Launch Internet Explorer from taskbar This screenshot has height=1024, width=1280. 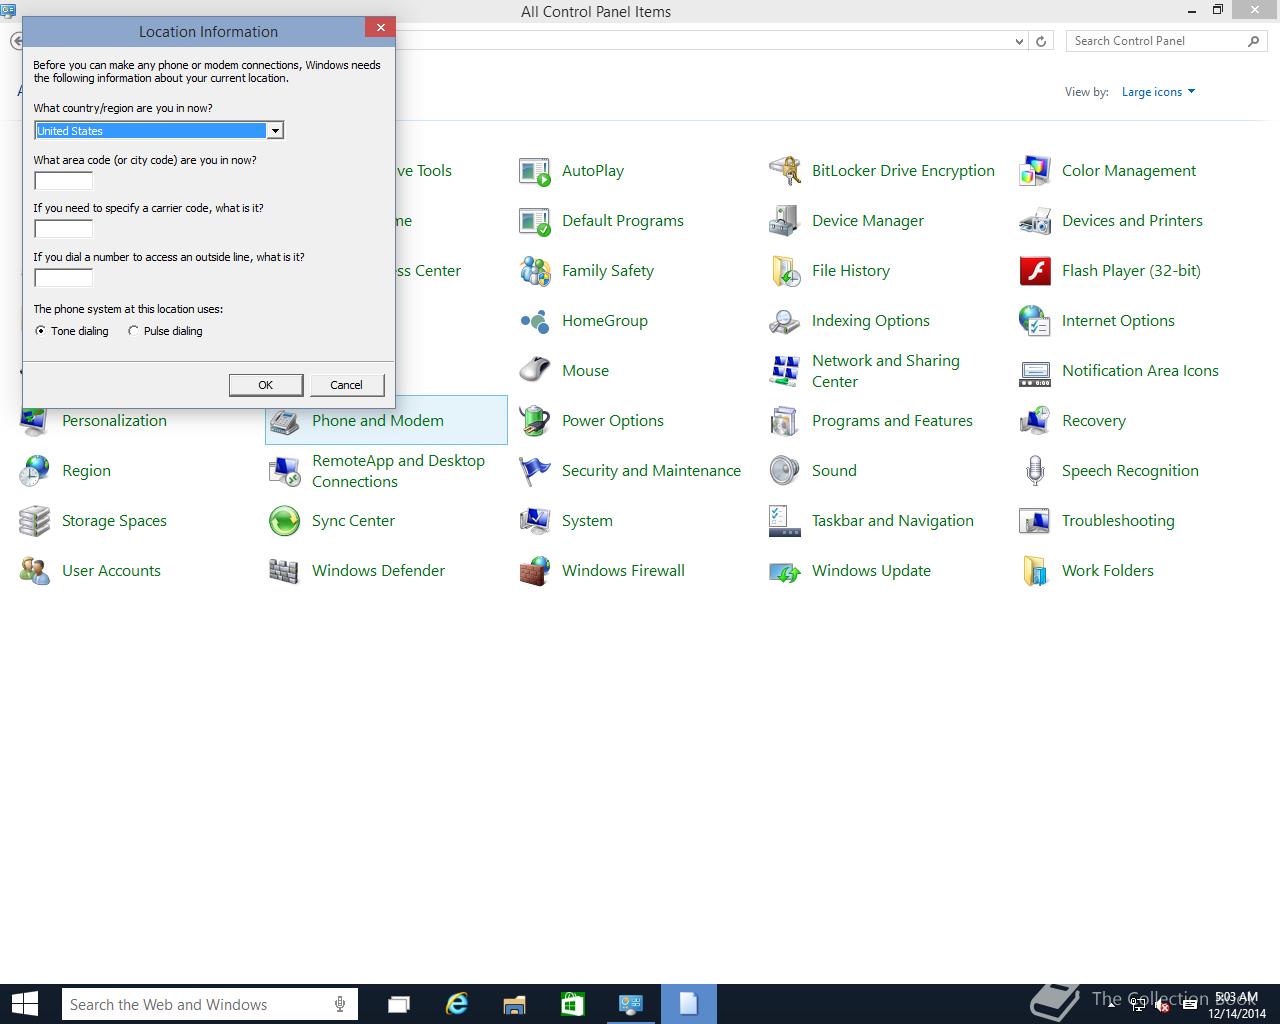tap(457, 1004)
